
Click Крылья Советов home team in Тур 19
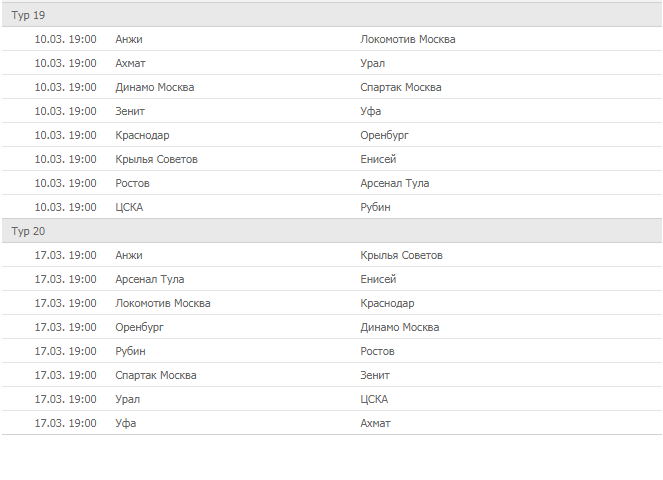157,159
